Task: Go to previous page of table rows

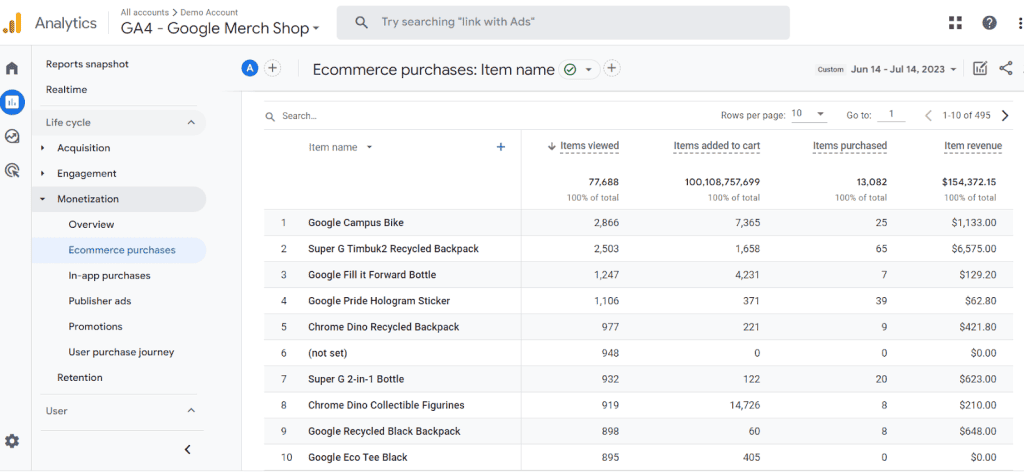Action: pos(928,116)
